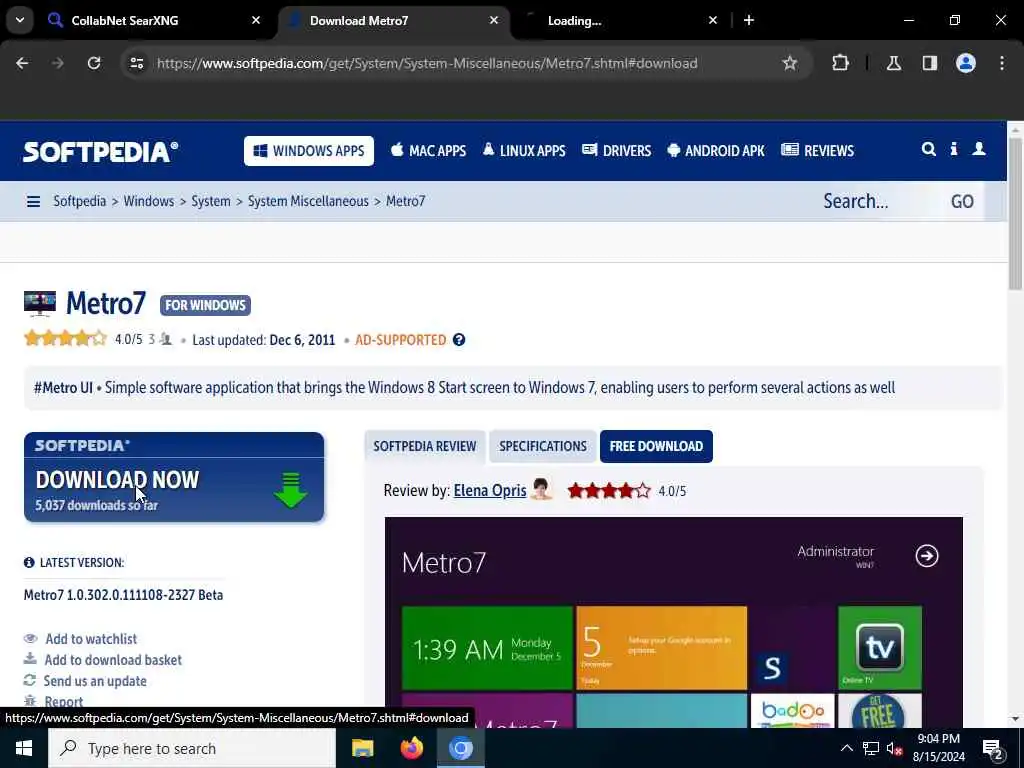Viewport: 1024px width, 768px height.
Task: Click the Metro7 breadcrumb entry
Action: click(406, 201)
